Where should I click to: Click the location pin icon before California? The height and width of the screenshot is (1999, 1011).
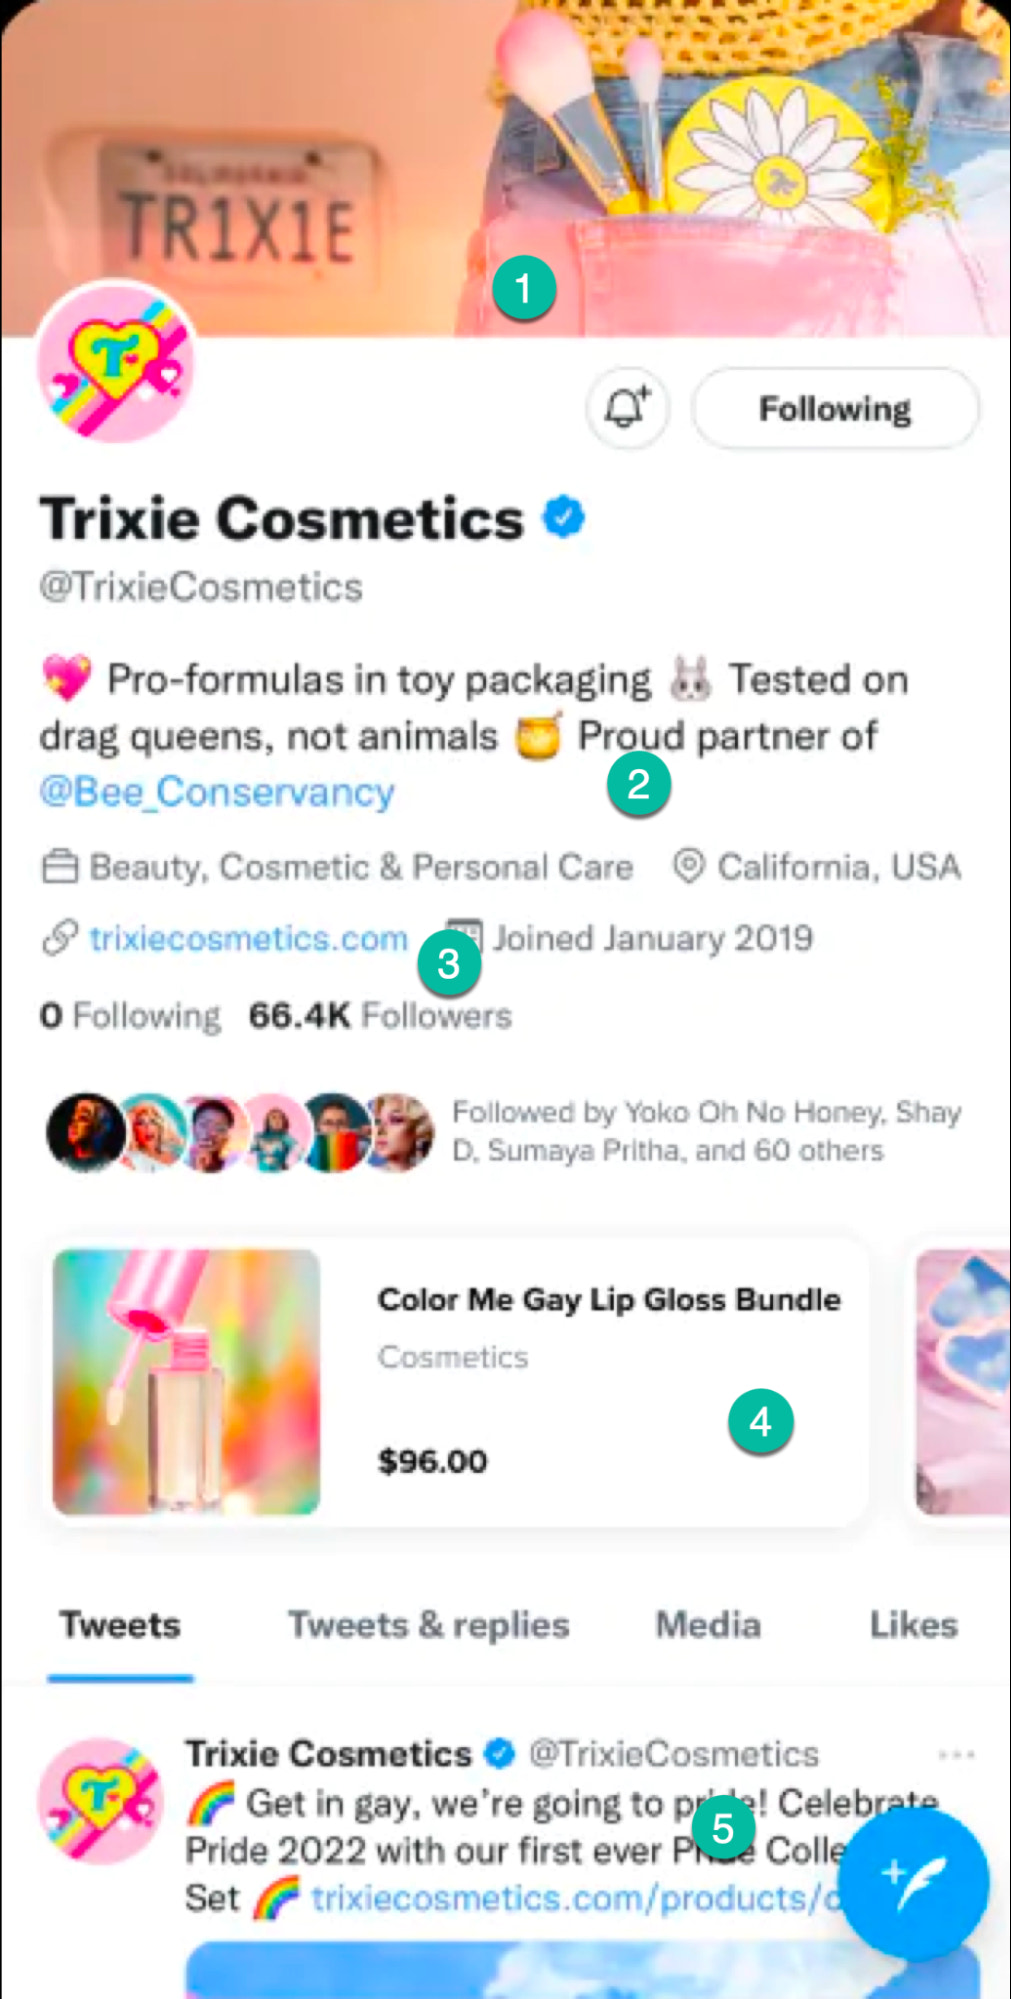pyautogui.click(x=688, y=866)
